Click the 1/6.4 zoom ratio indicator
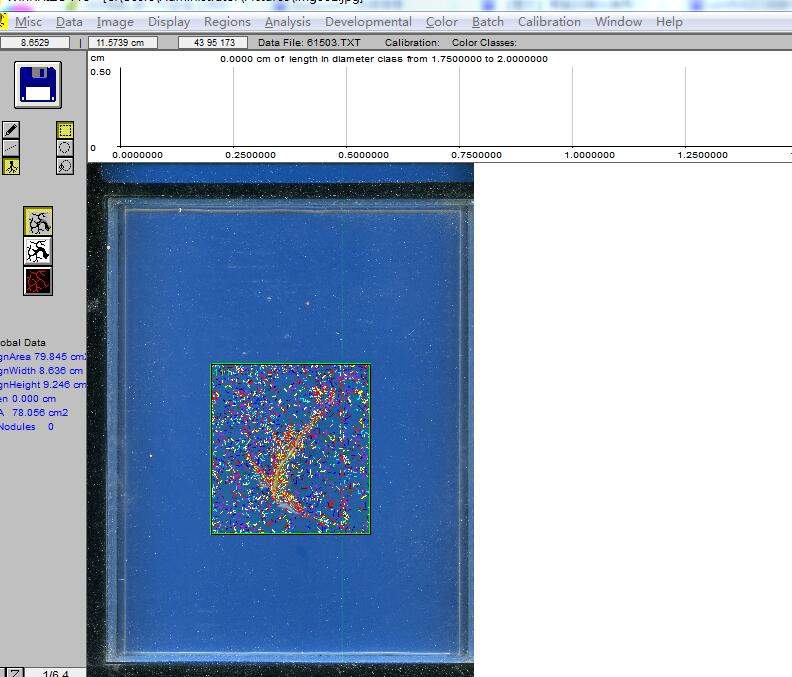Image resolution: width=792 pixels, height=677 pixels. click(56, 673)
